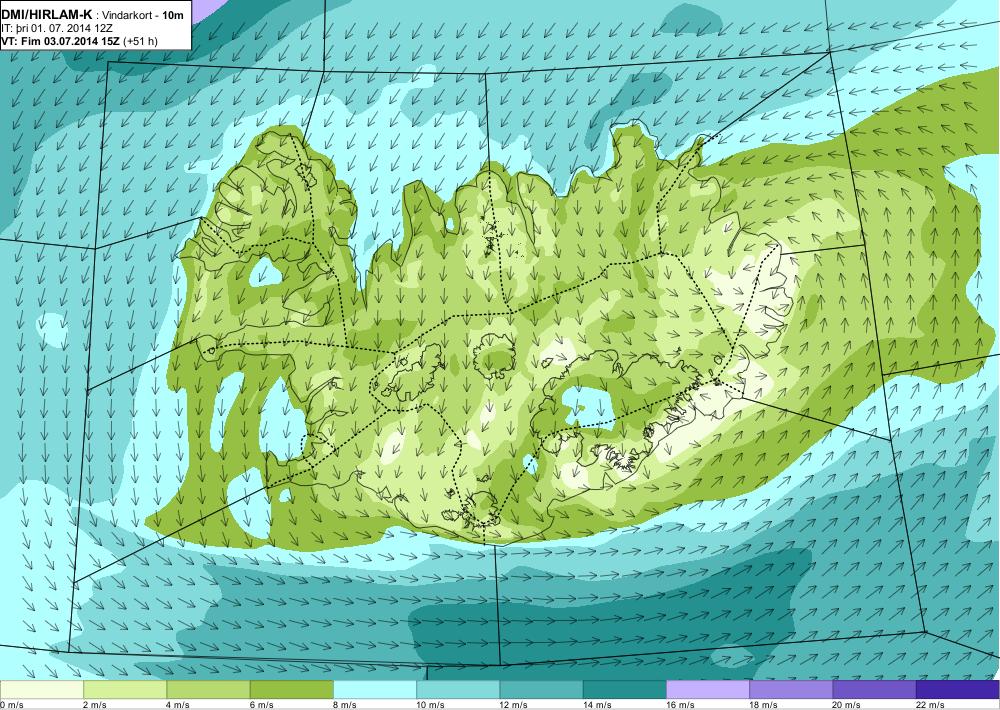
Task: Select the "12 m/s" legend label
Action: pos(514,705)
